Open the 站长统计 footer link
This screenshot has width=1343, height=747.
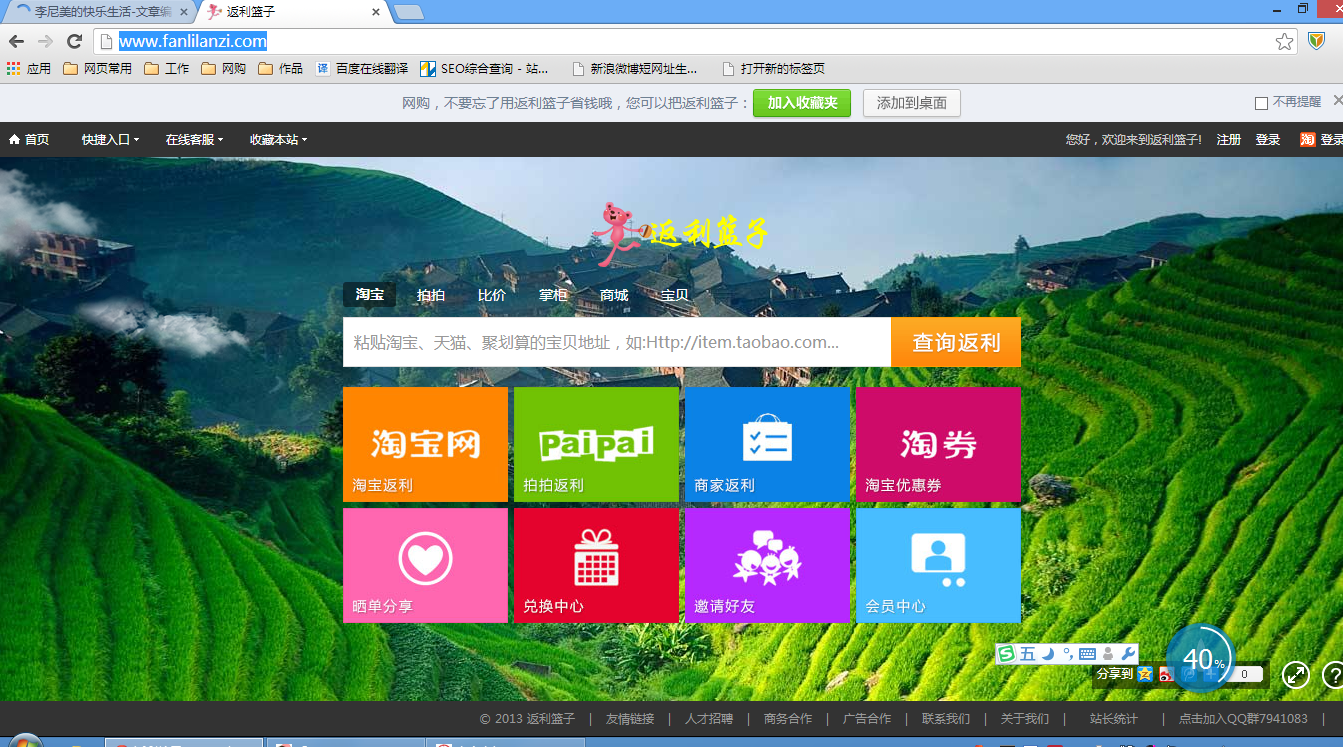(1114, 719)
